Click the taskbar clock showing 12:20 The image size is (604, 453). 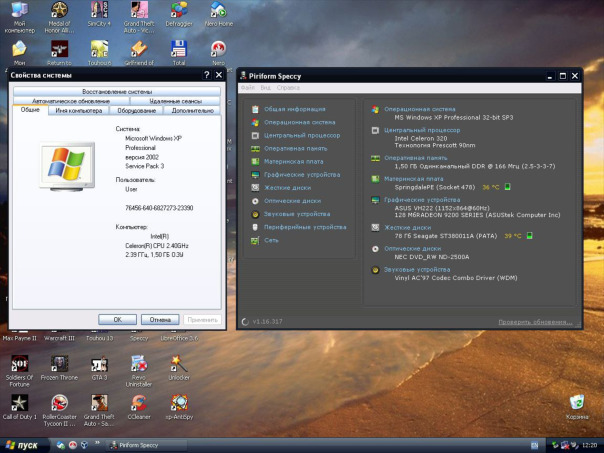click(x=589, y=446)
